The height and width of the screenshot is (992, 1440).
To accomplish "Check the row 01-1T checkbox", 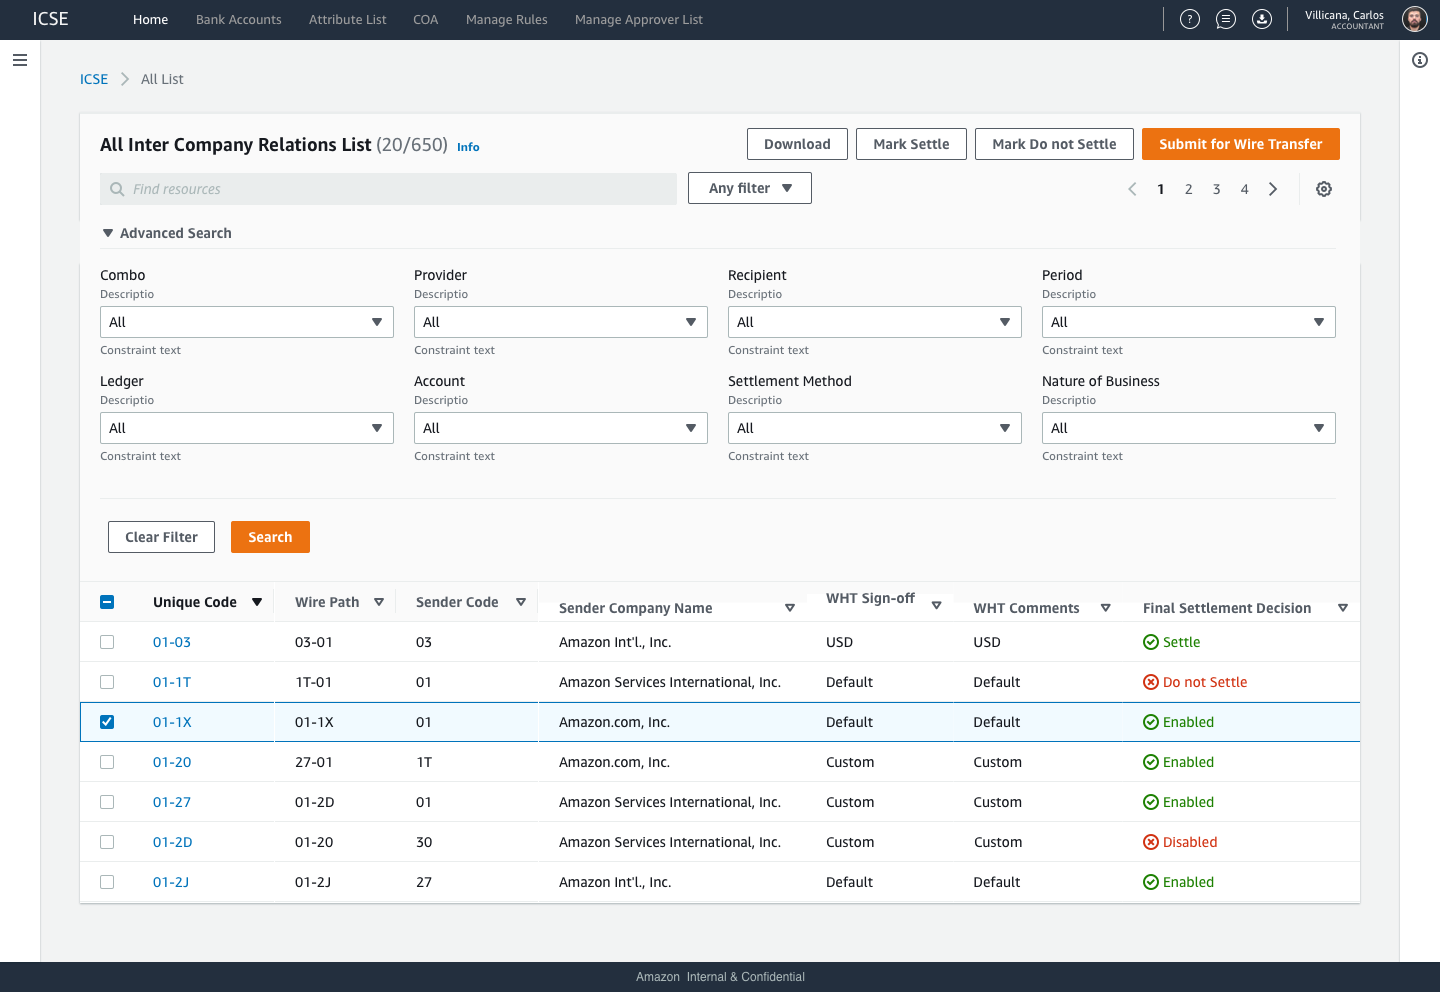I will pos(107,682).
